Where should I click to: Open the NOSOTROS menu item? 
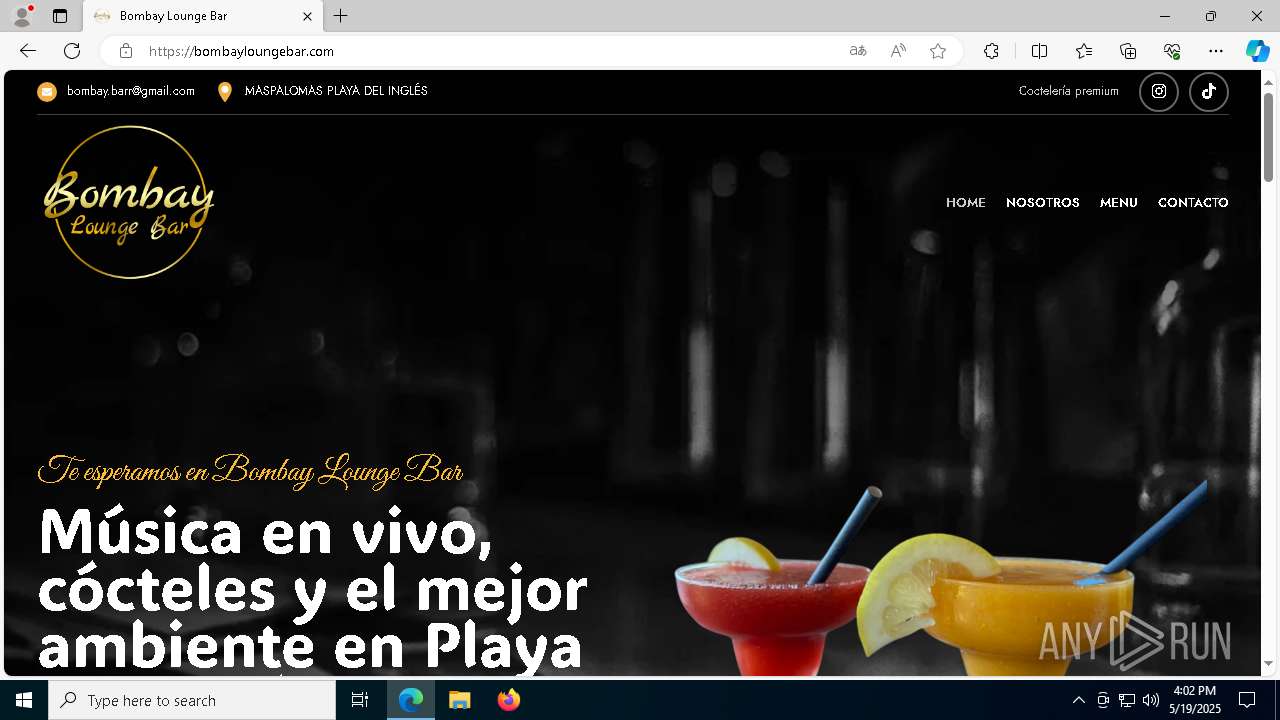(1043, 203)
